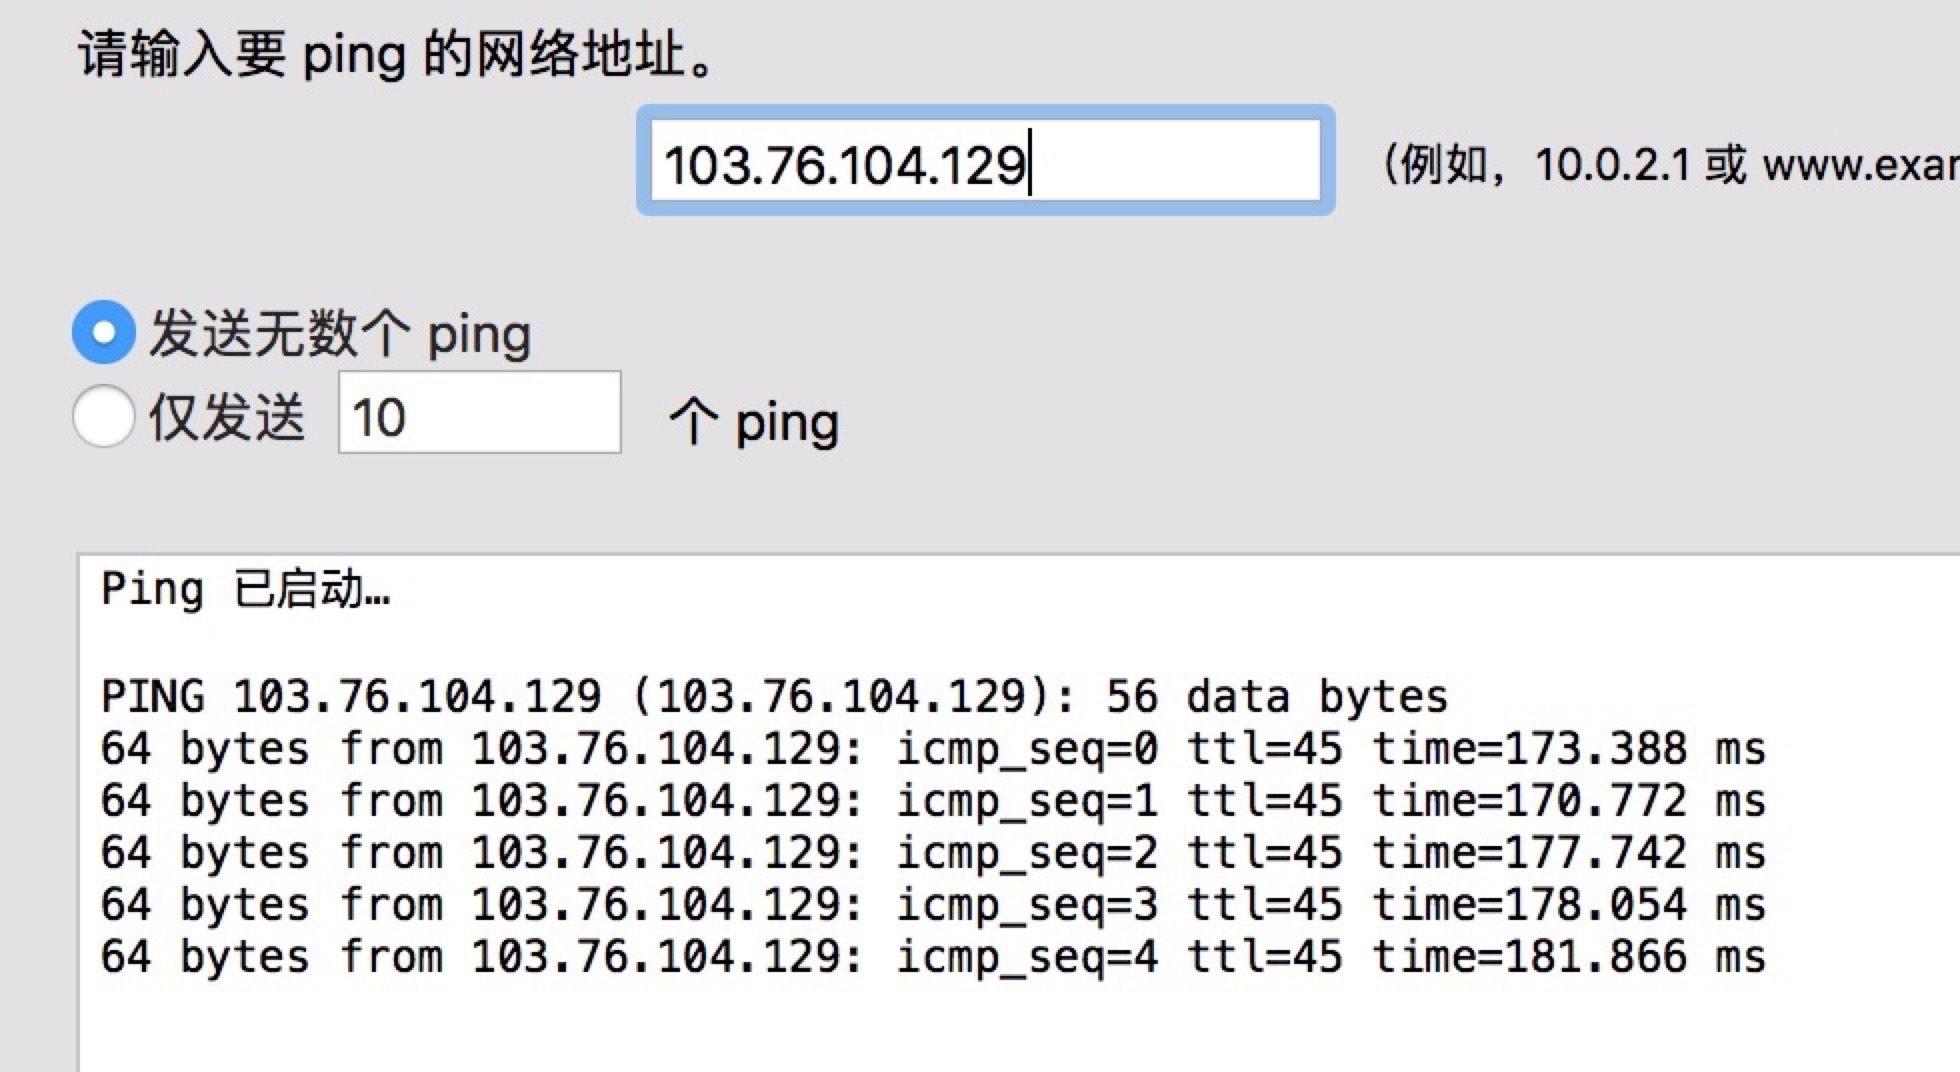Click the icmp_seq=0 text in output
The image size is (1960, 1072).
[1026, 749]
